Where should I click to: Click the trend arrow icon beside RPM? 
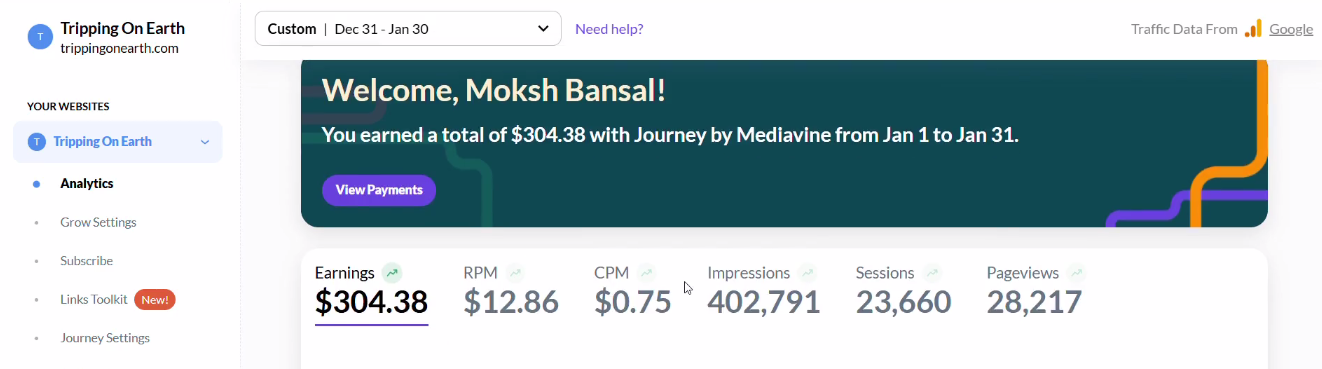515,272
